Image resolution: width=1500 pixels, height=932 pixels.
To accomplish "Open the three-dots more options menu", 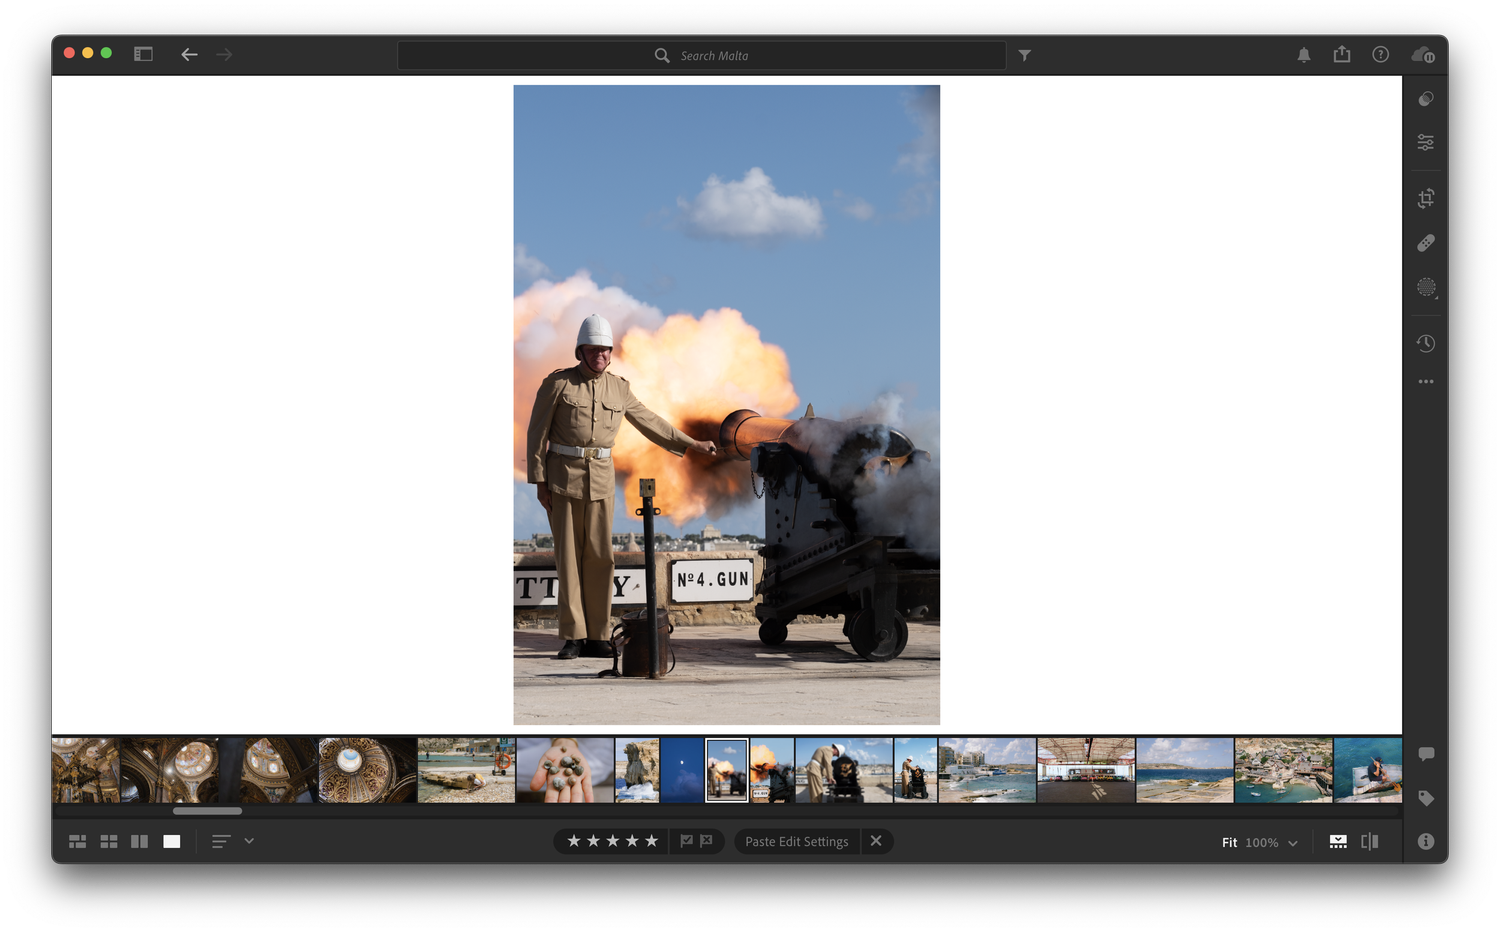I will (1426, 382).
